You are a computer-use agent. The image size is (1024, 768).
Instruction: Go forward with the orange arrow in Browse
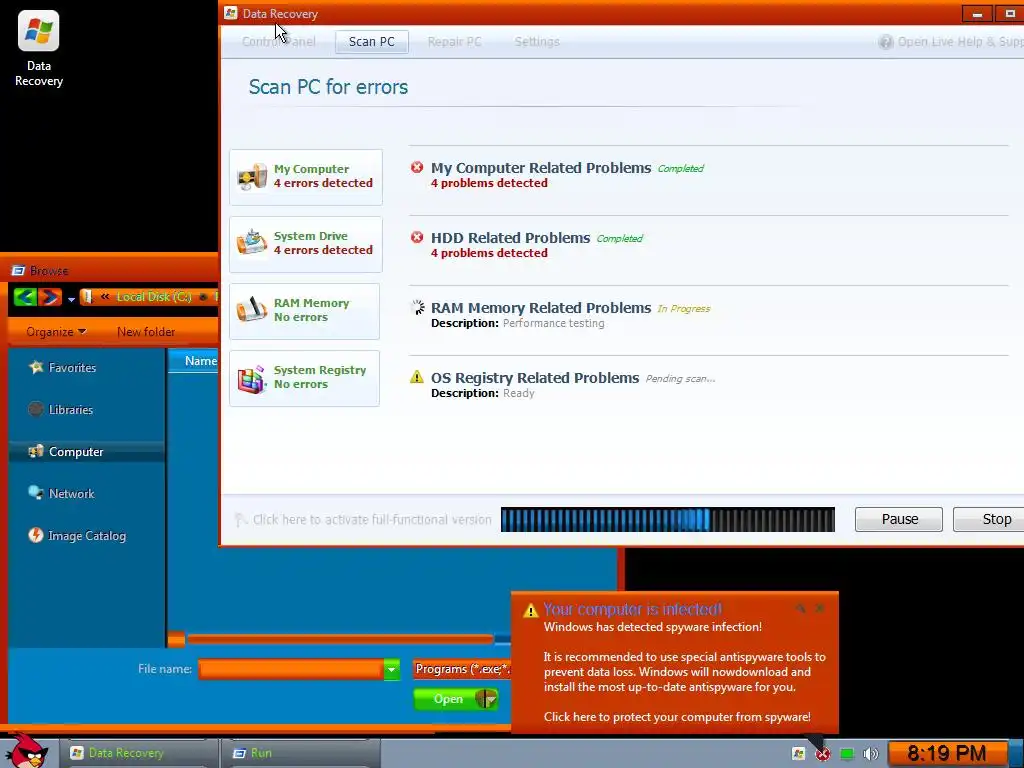[50, 297]
